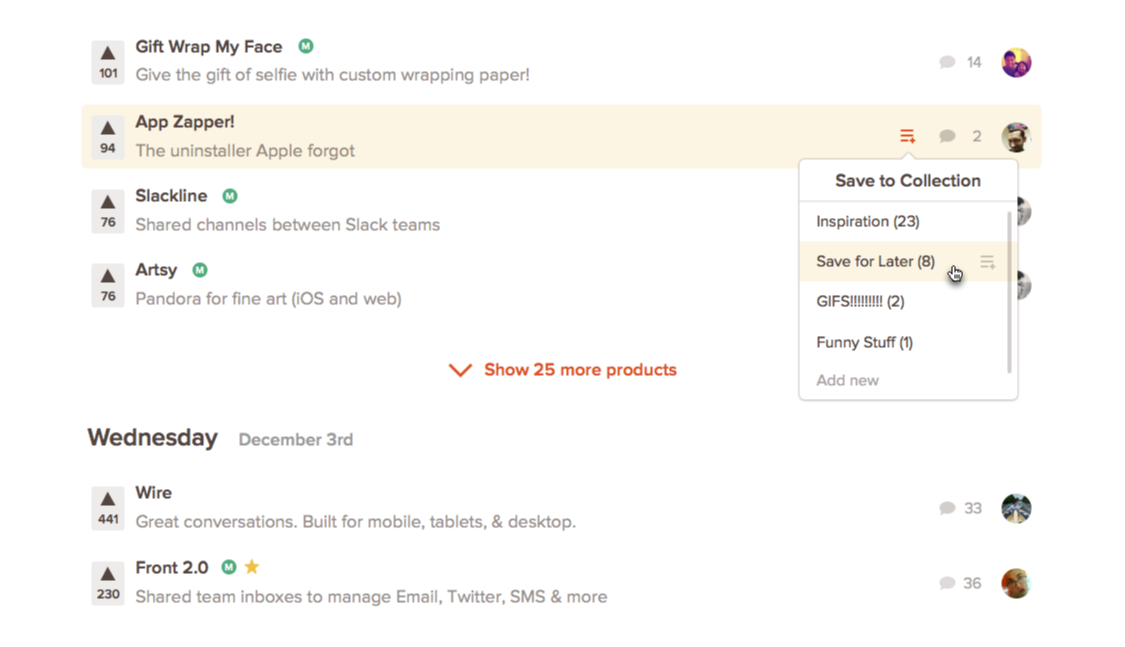Open Artsy product title
Screen dimensions: 1125x647
tap(156, 270)
